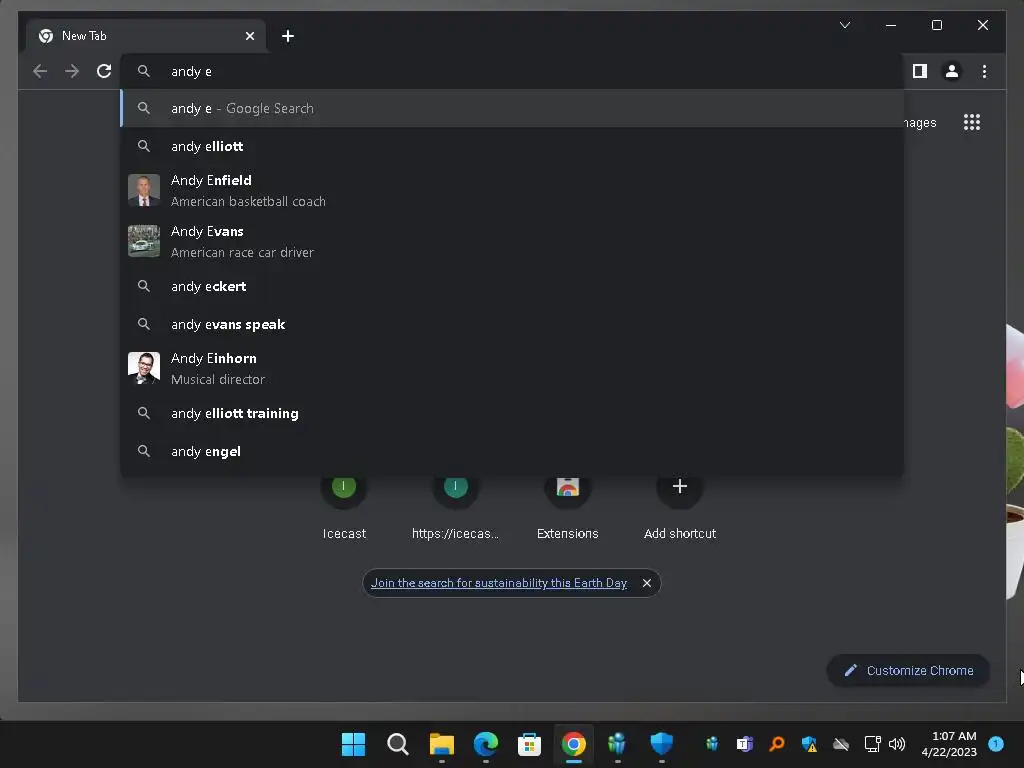Close the New Tab tab
Image resolution: width=1024 pixels, height=768 pixels.
point(249,36)
